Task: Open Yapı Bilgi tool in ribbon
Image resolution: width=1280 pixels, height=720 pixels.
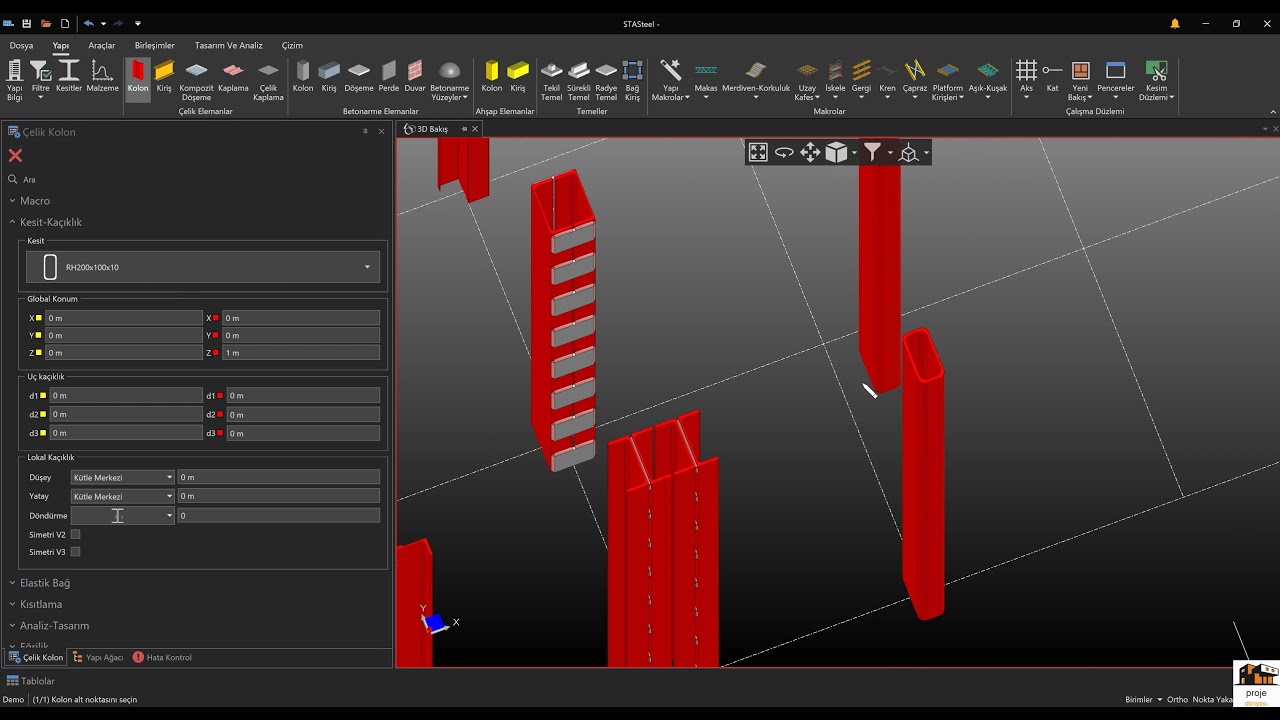Action: point(14,80)
